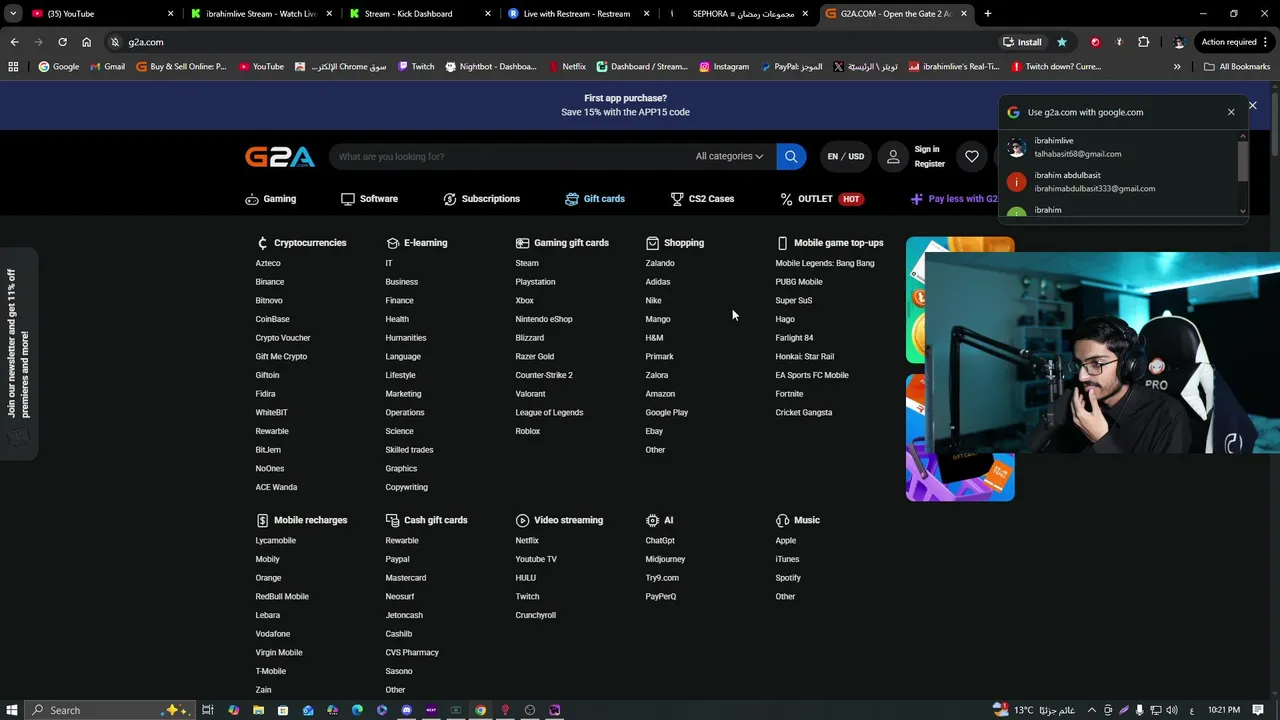Close the Google sign-in prompt
This screenshot has width=1280, height=720.
click(1231, 112)
